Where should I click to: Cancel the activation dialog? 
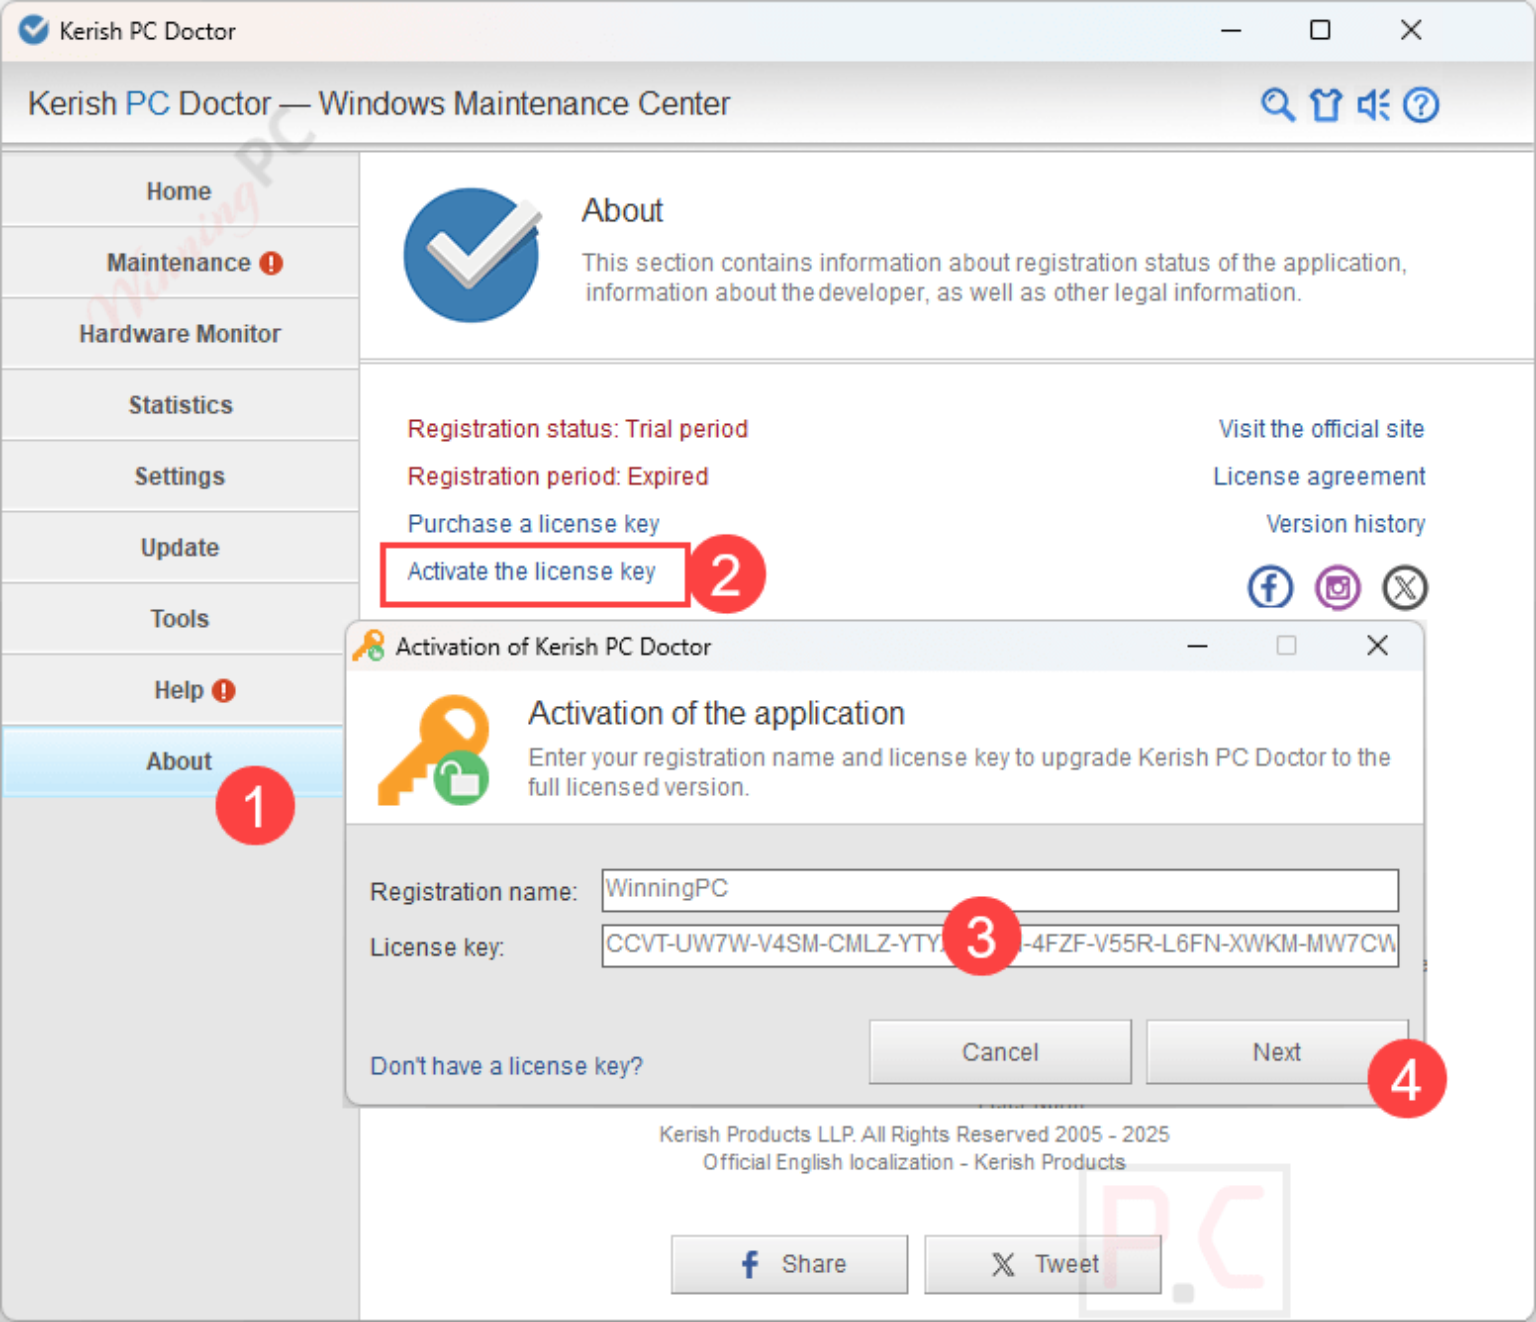tap(999, 1051)
